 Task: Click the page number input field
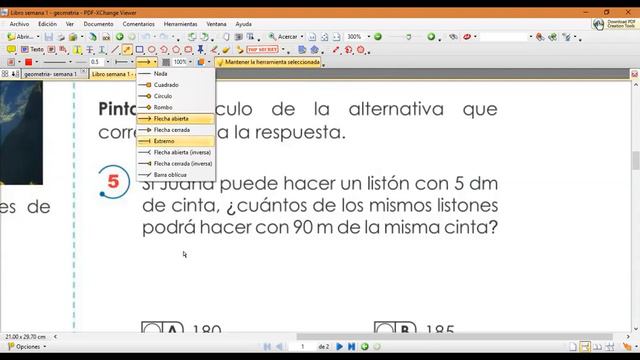tap(302, 347)
